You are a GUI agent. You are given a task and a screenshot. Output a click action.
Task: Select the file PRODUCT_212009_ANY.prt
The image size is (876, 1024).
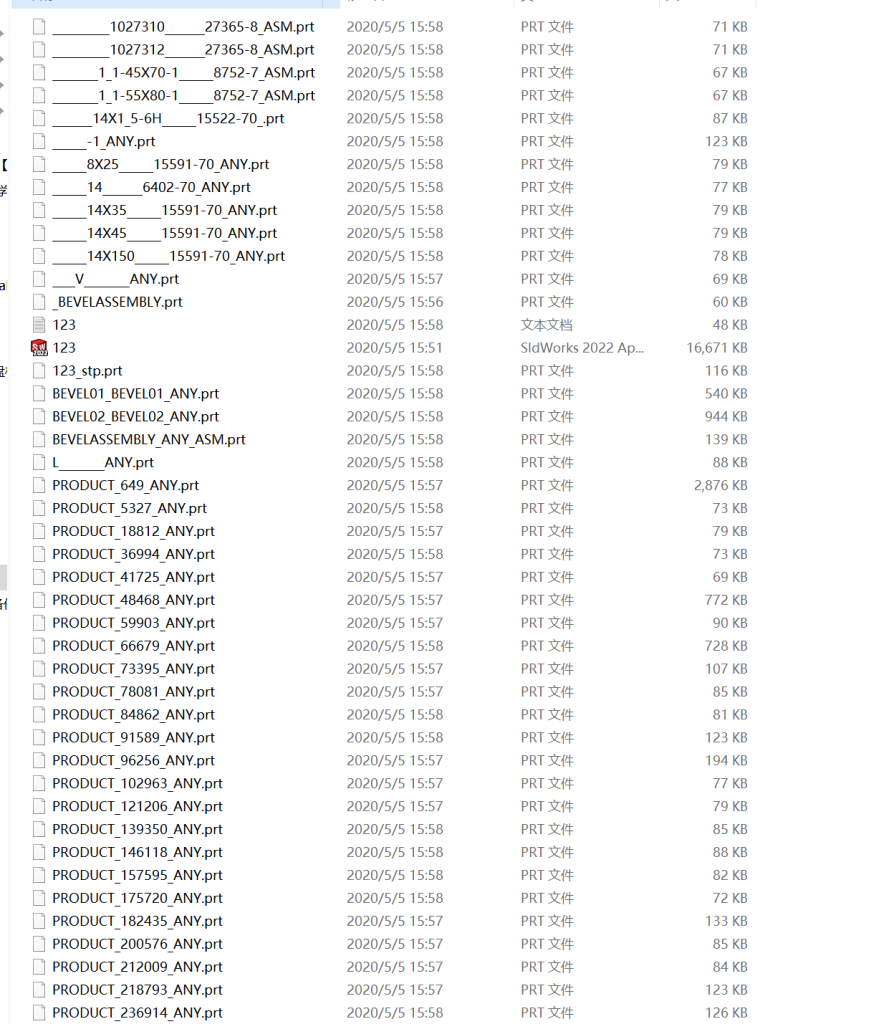coord(137,967)
